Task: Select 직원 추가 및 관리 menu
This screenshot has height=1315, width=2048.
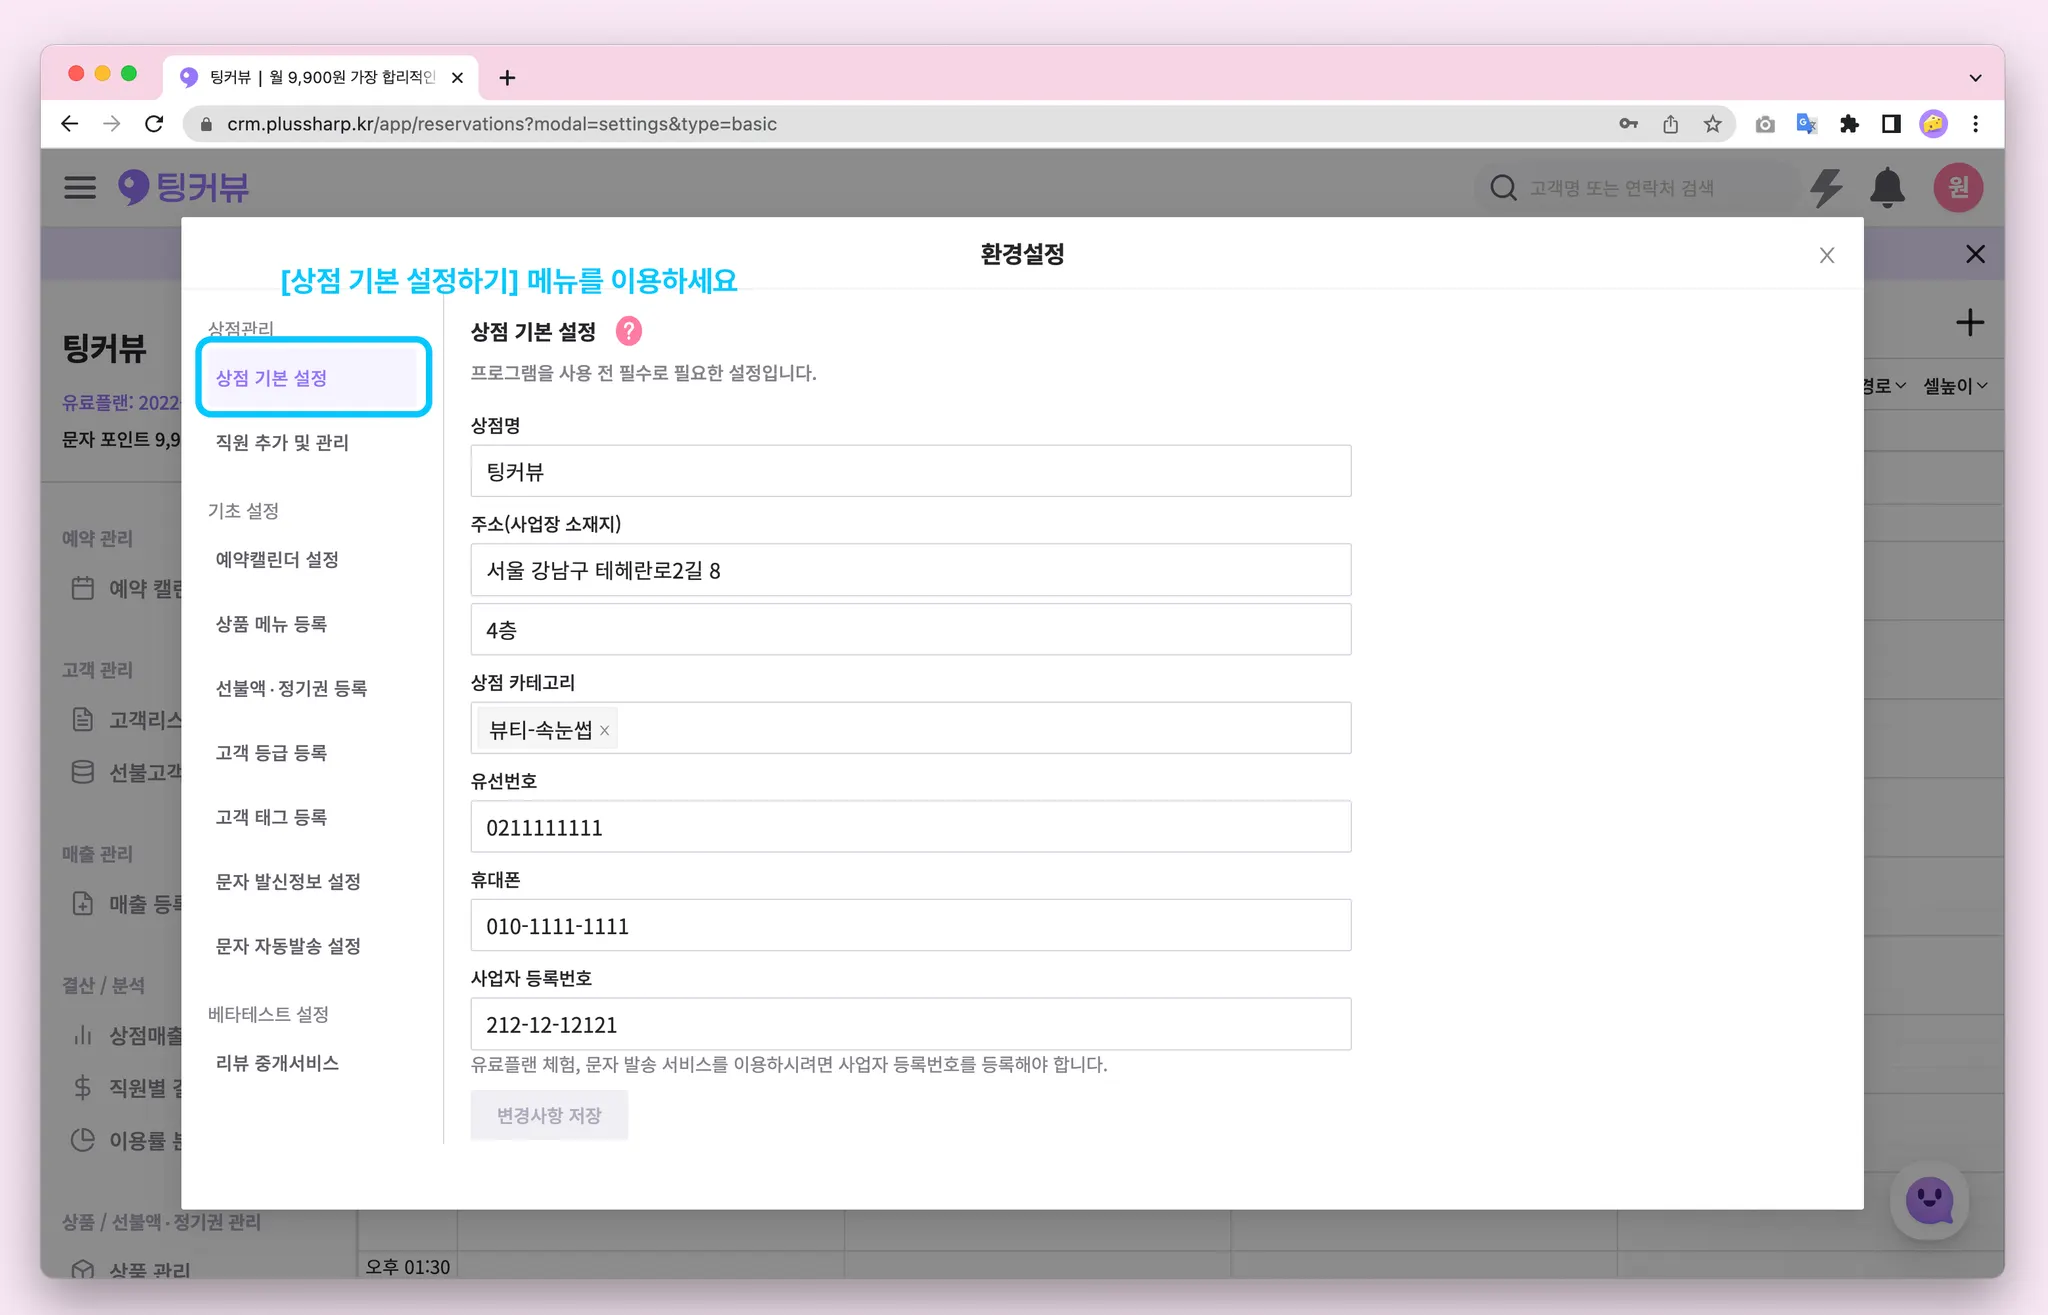Action: (x=282, y=443)
